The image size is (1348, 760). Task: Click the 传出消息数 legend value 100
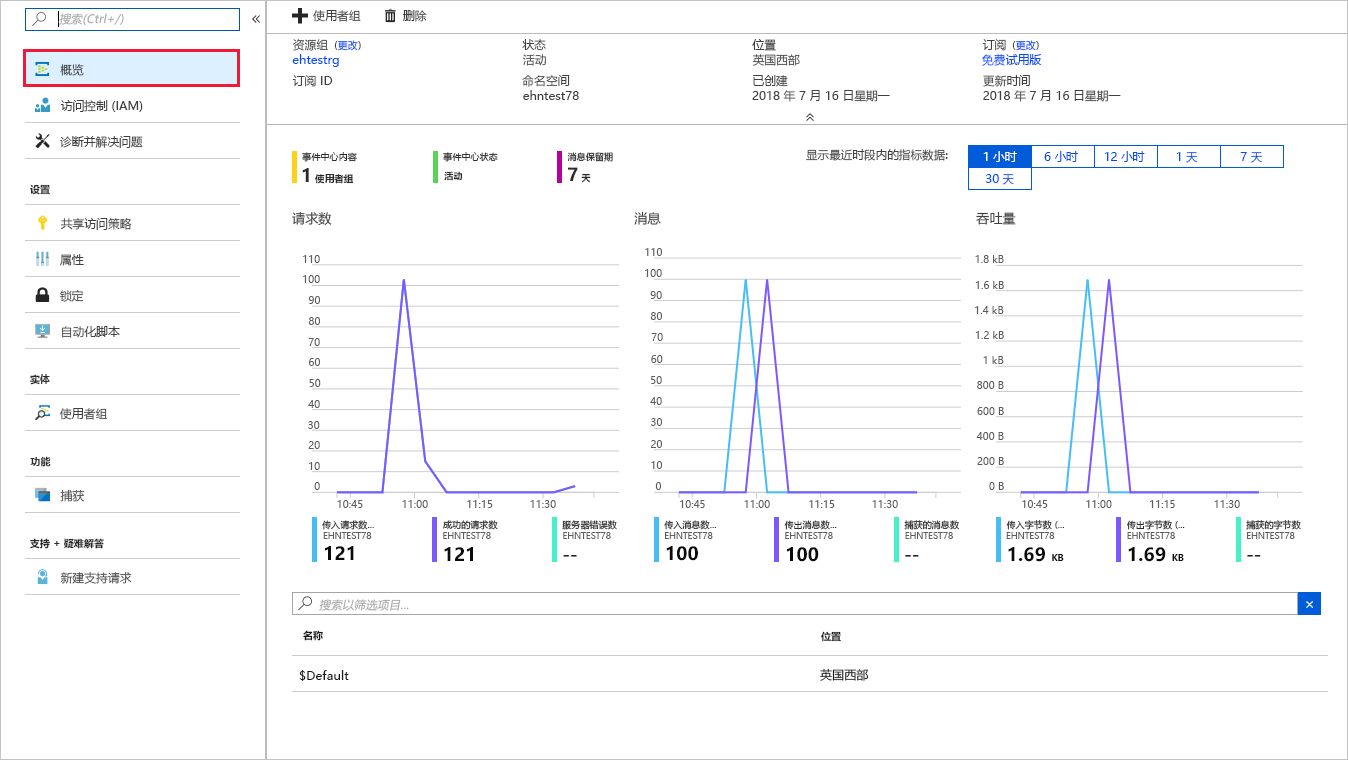tap(802, 554)
